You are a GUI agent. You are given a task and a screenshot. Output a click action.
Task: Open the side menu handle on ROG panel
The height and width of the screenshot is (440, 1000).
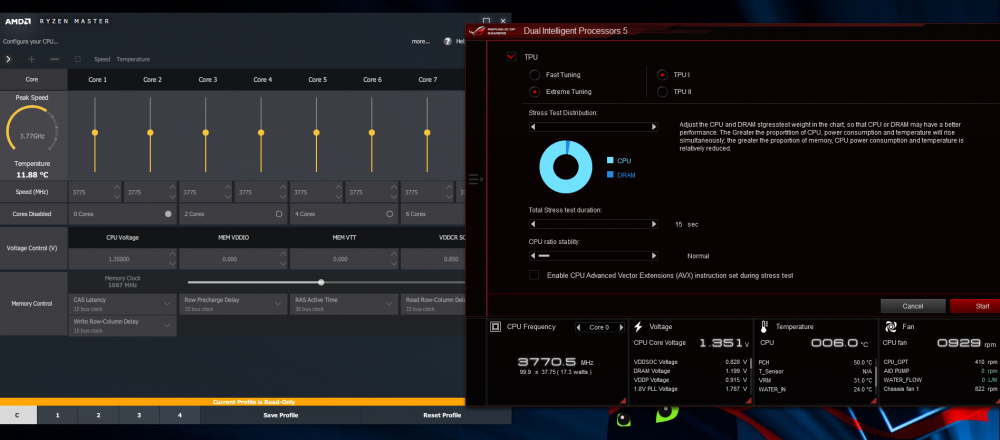tap(476, 180)
